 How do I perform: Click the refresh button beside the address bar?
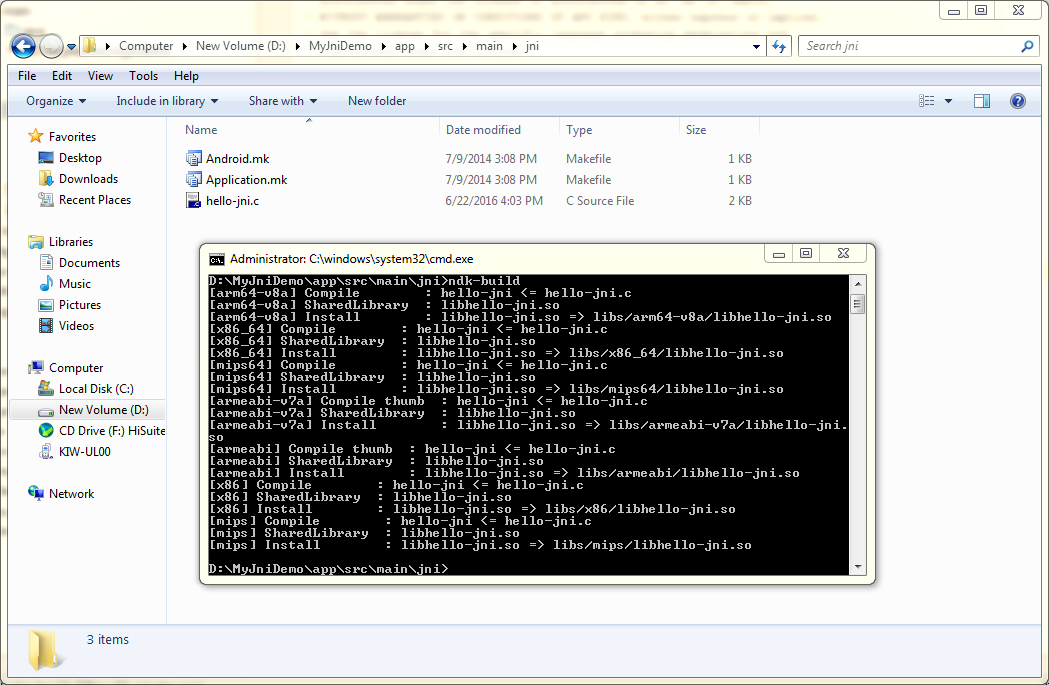pyautogui.click(x=780, y=46)
